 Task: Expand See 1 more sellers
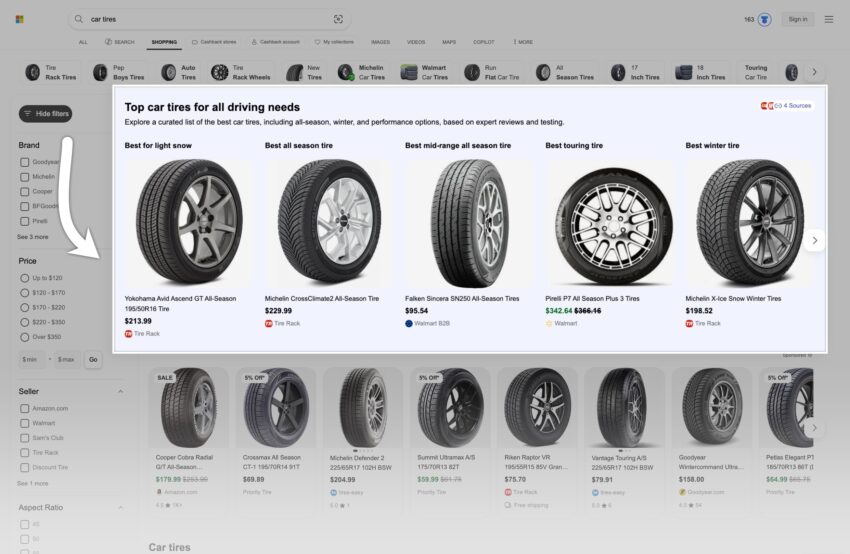tap(33, 484)
